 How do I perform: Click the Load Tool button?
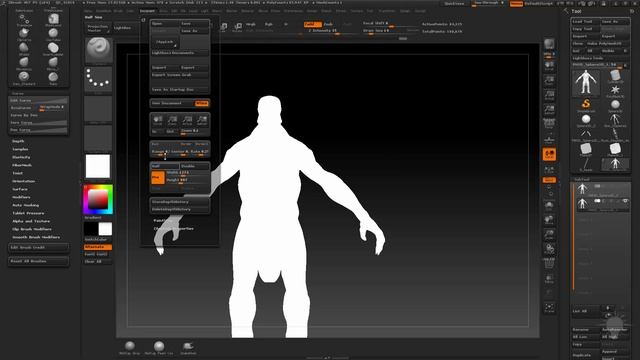pyautogui.click(x=585, y=22)
